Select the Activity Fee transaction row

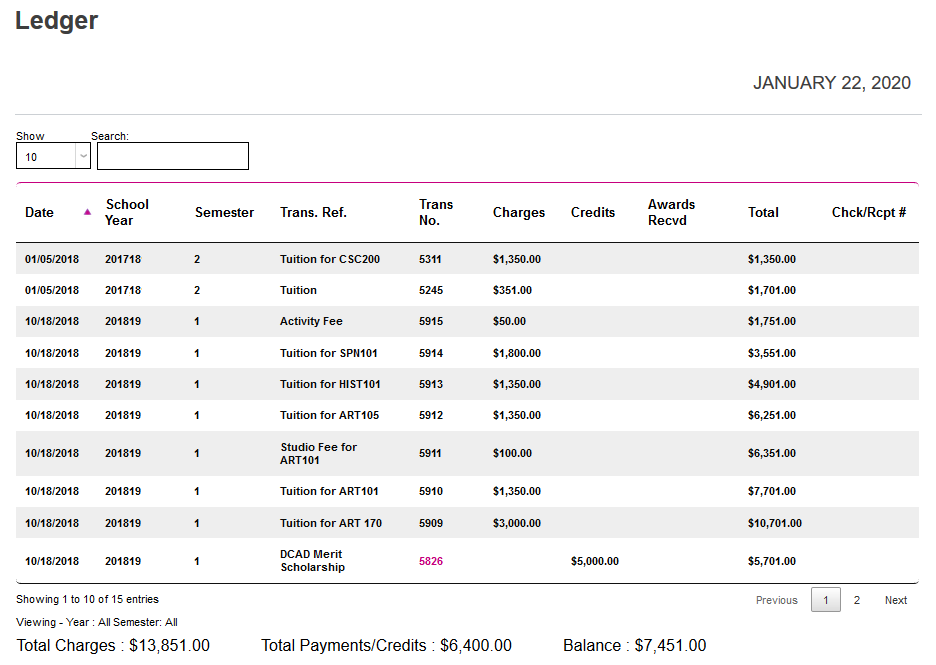click(x=311, y=322)
